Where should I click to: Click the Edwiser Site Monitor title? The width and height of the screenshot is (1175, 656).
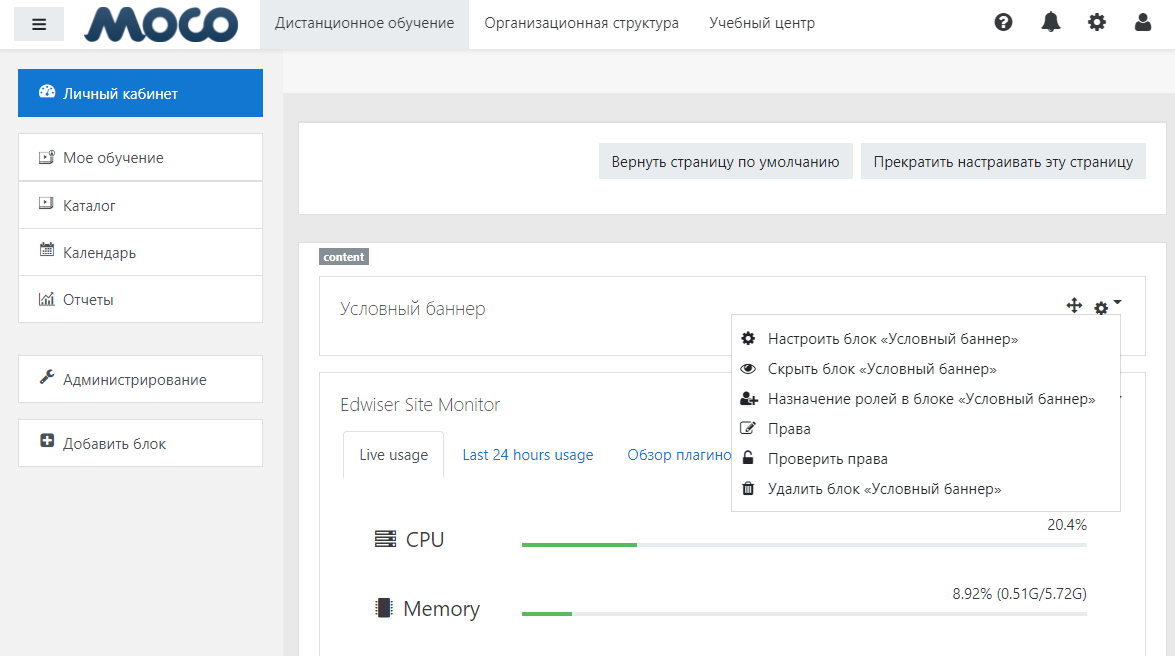420,404
